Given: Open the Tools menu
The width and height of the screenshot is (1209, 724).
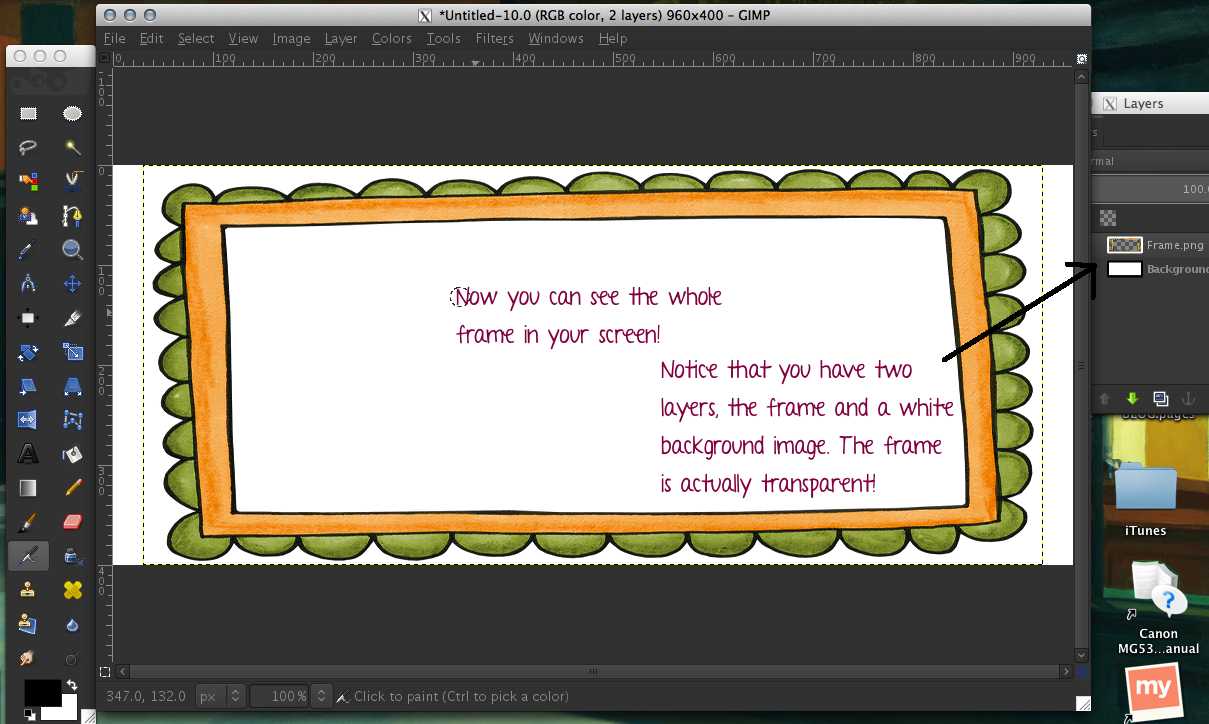Looking at the screenshot, I should [x=443, y=38].
